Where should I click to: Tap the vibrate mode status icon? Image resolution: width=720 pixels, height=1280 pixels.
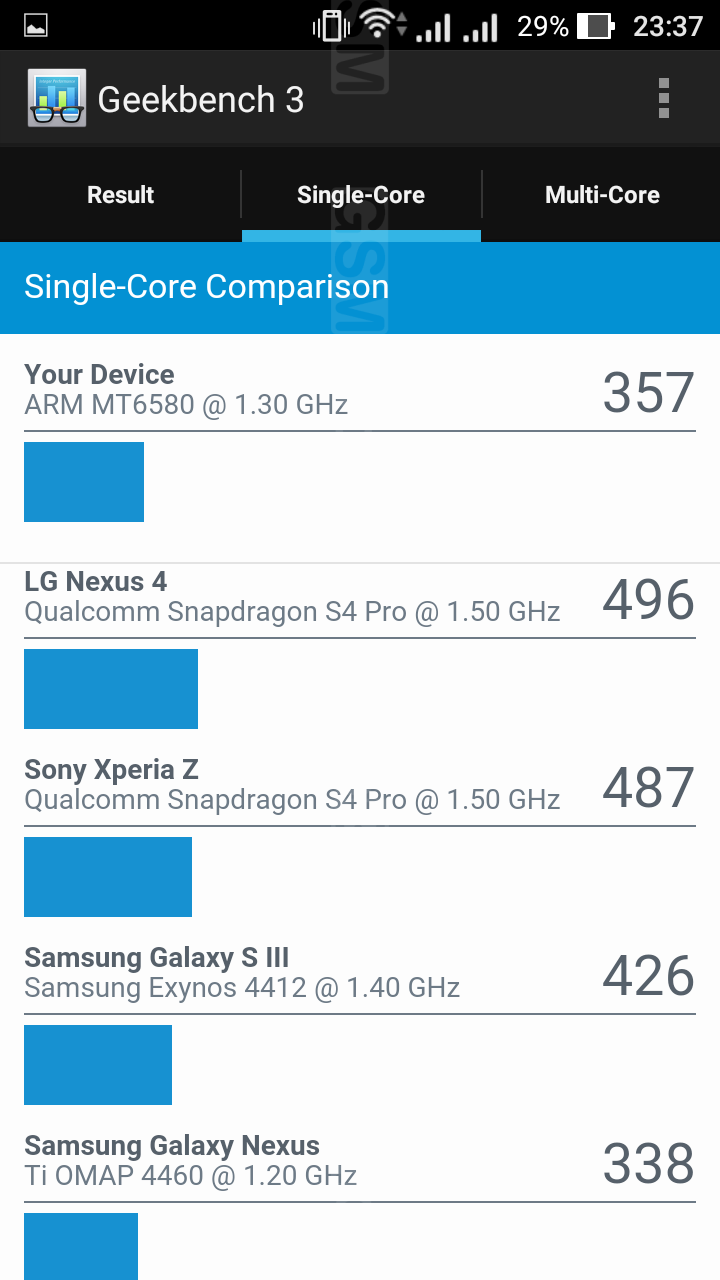click(331, 26)
